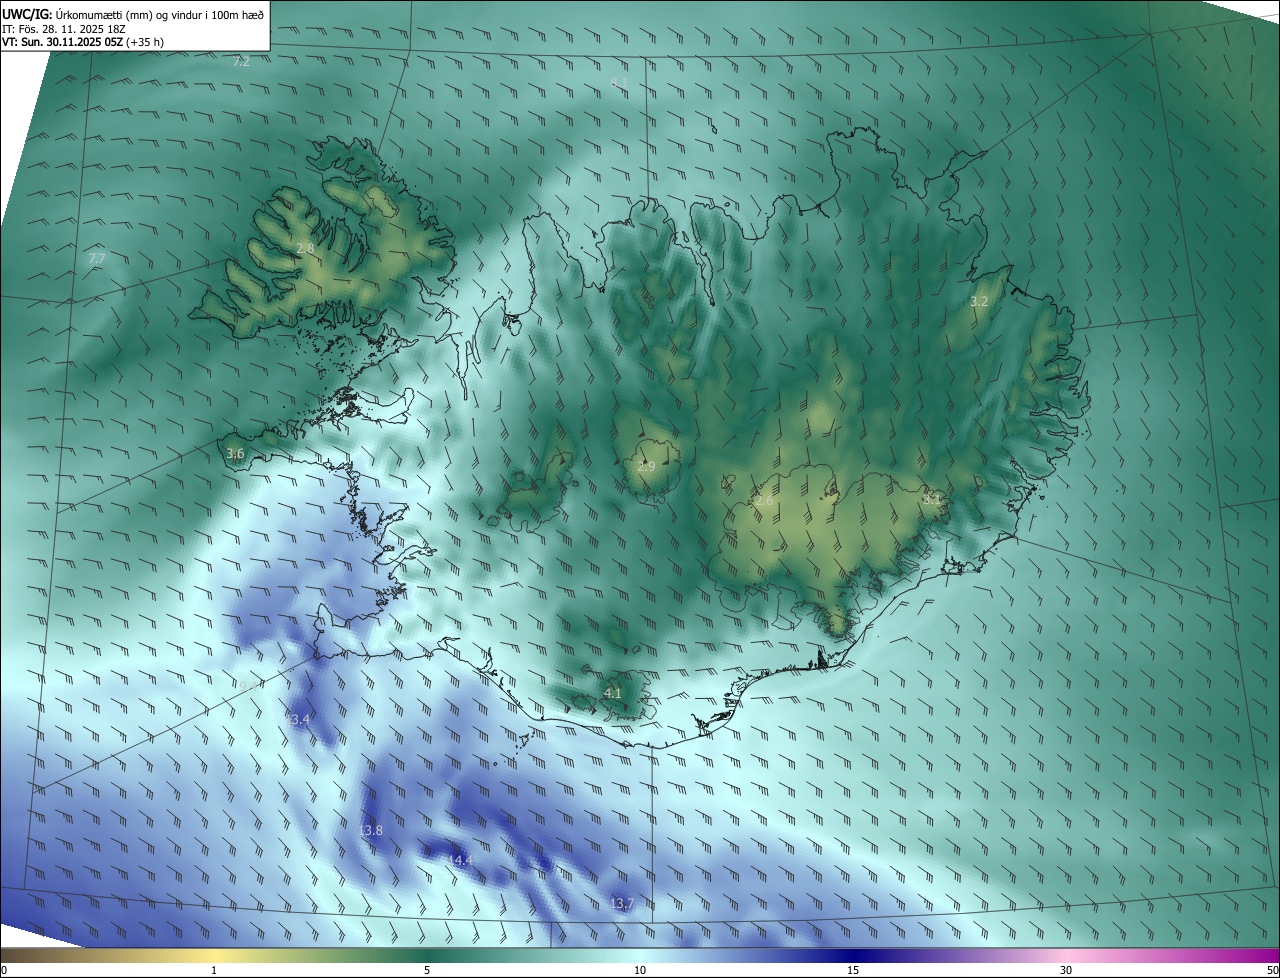Select the 2.9 value on the central glacier

pos(646,467)
